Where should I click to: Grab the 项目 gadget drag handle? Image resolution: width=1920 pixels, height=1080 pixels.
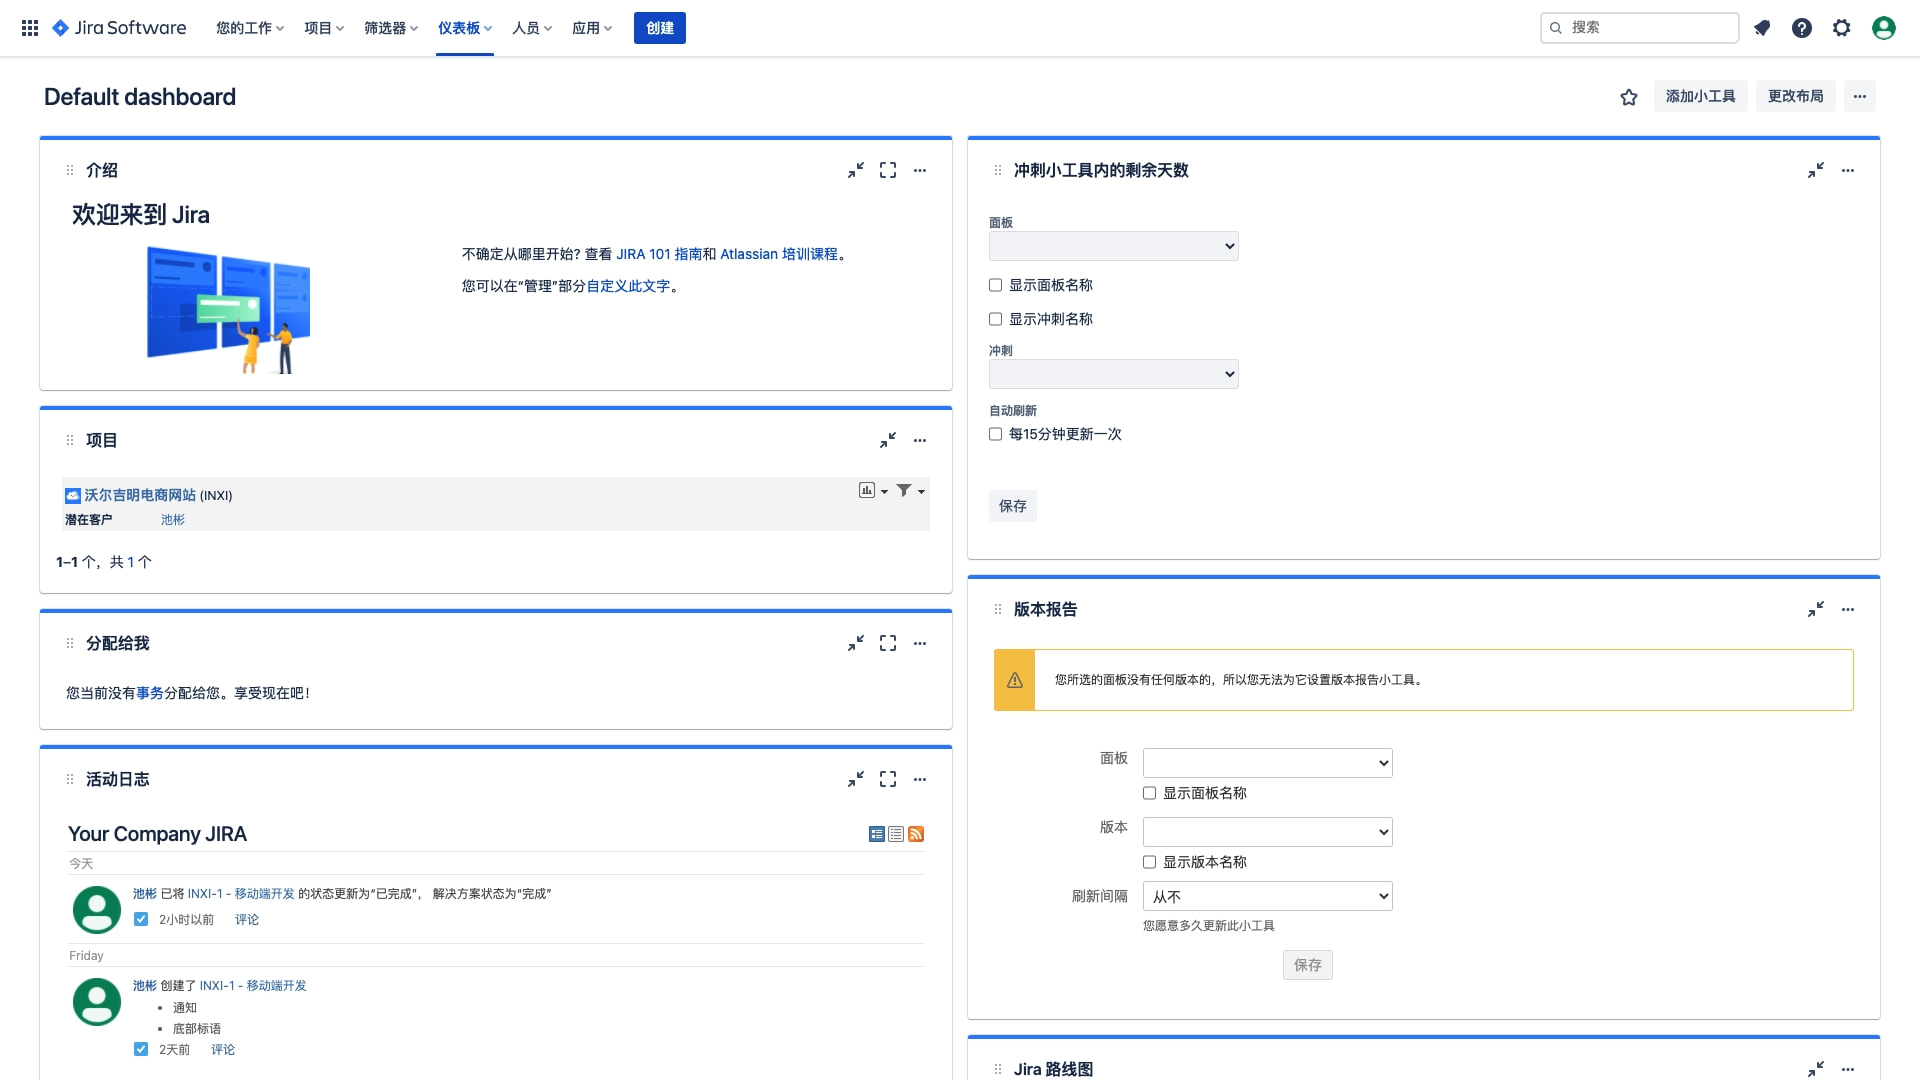pyautogui.click(x=70, y=441)
